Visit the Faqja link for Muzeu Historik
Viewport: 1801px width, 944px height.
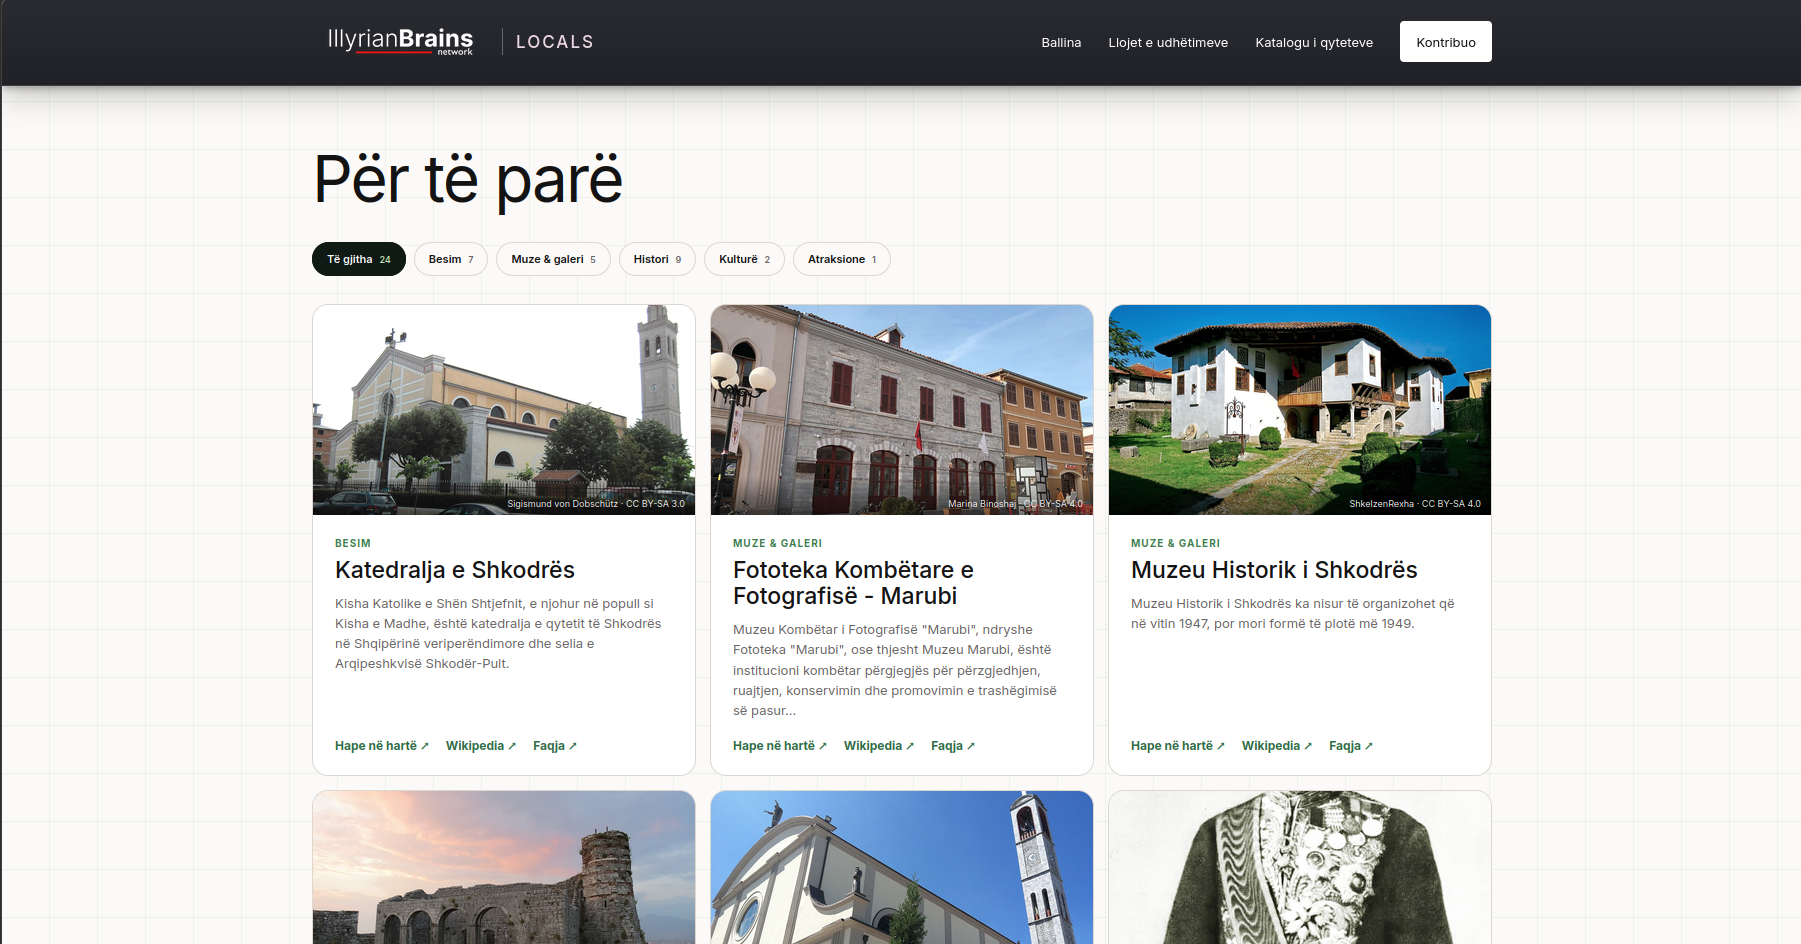tap(1351, 746)
